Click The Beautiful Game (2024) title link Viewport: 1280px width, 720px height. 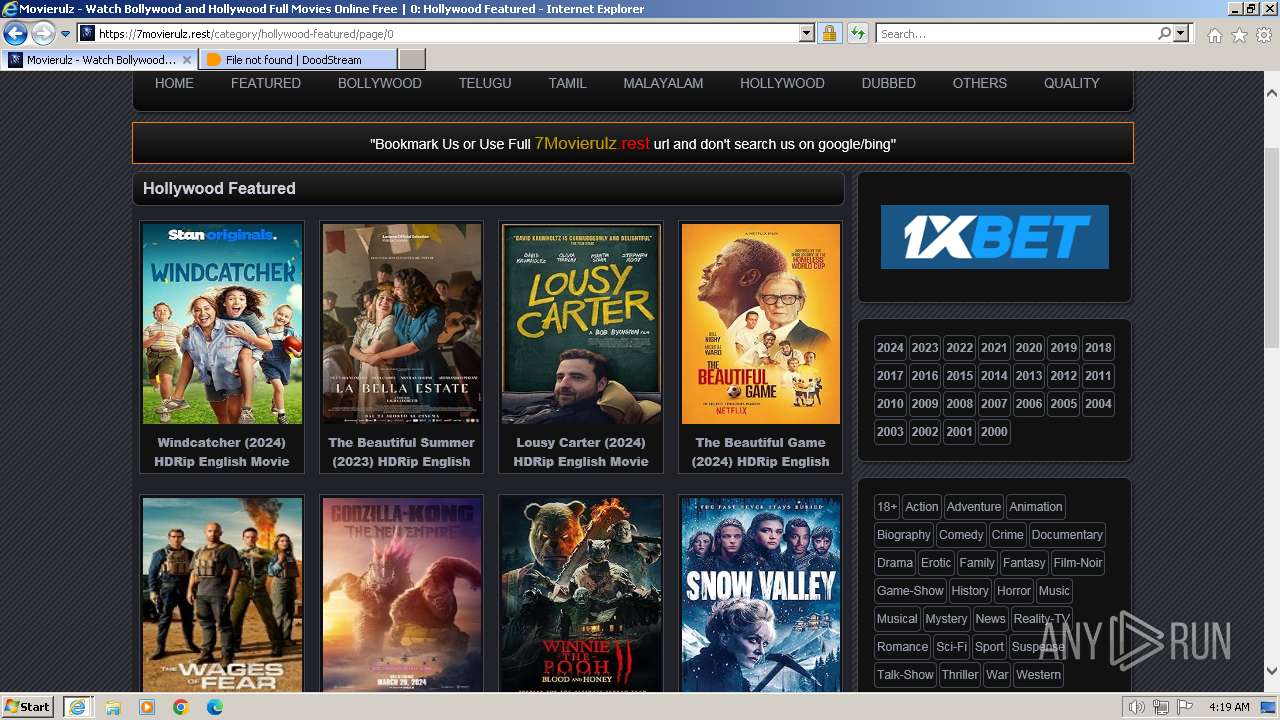coord(761,452)
